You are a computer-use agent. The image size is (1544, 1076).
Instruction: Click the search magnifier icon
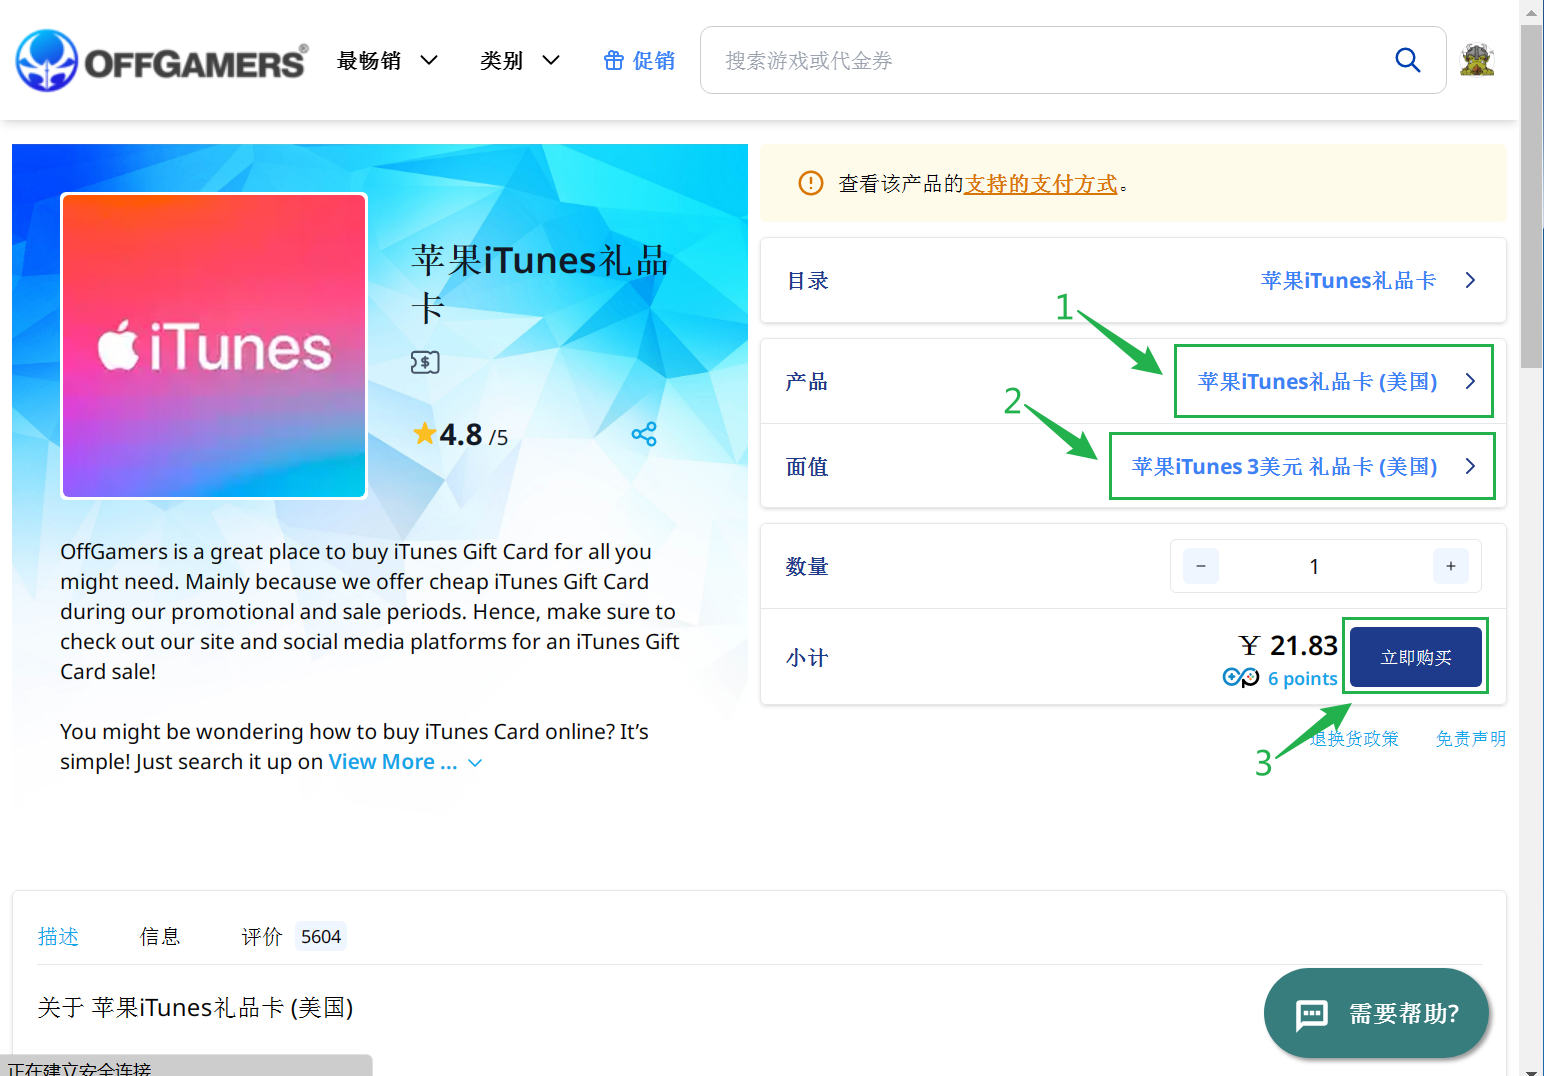[1407, 60]
